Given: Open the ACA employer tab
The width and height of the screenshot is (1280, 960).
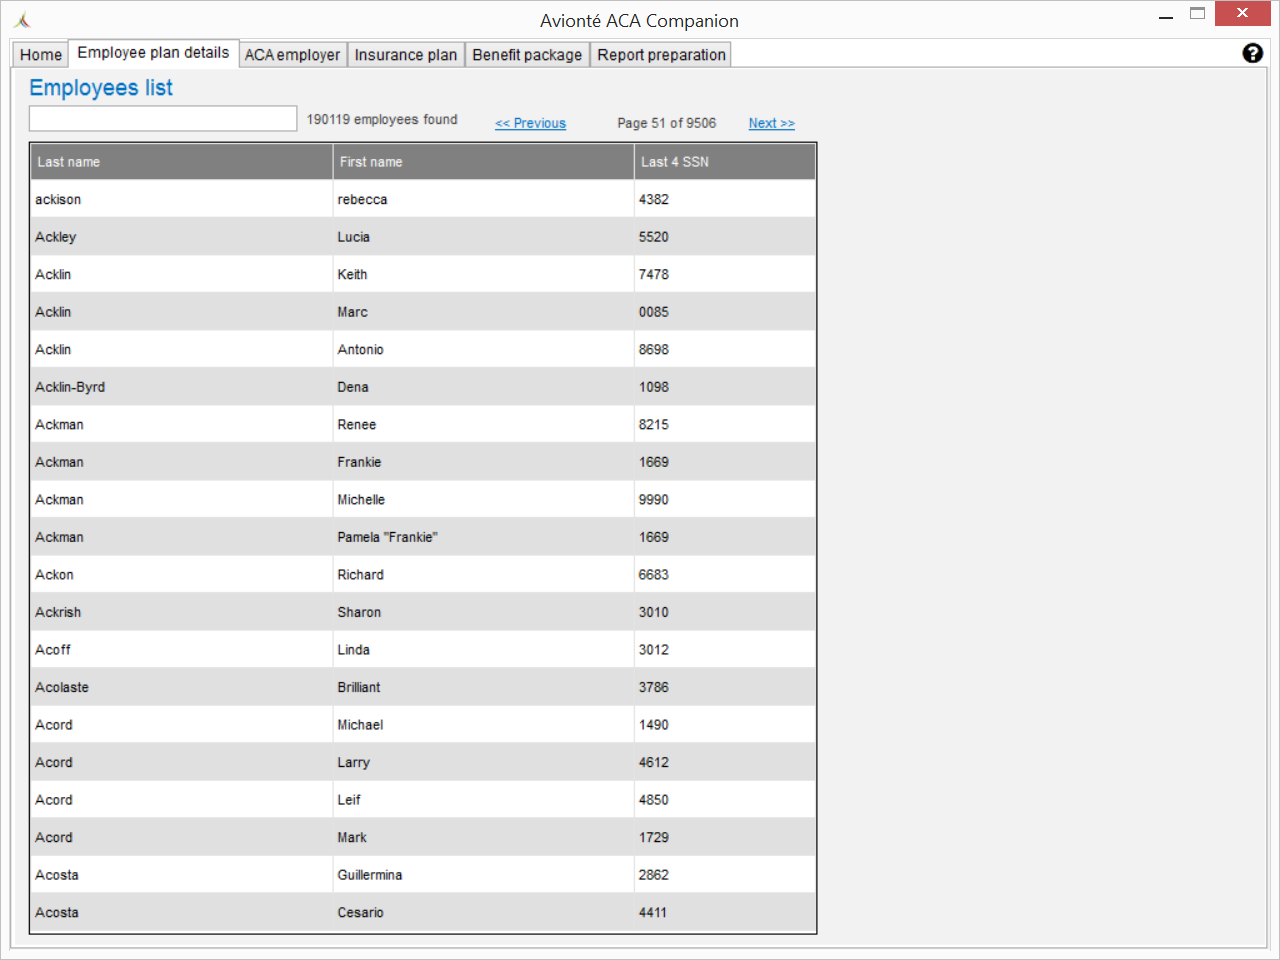Looking at the screenshot, I should 292,55.
